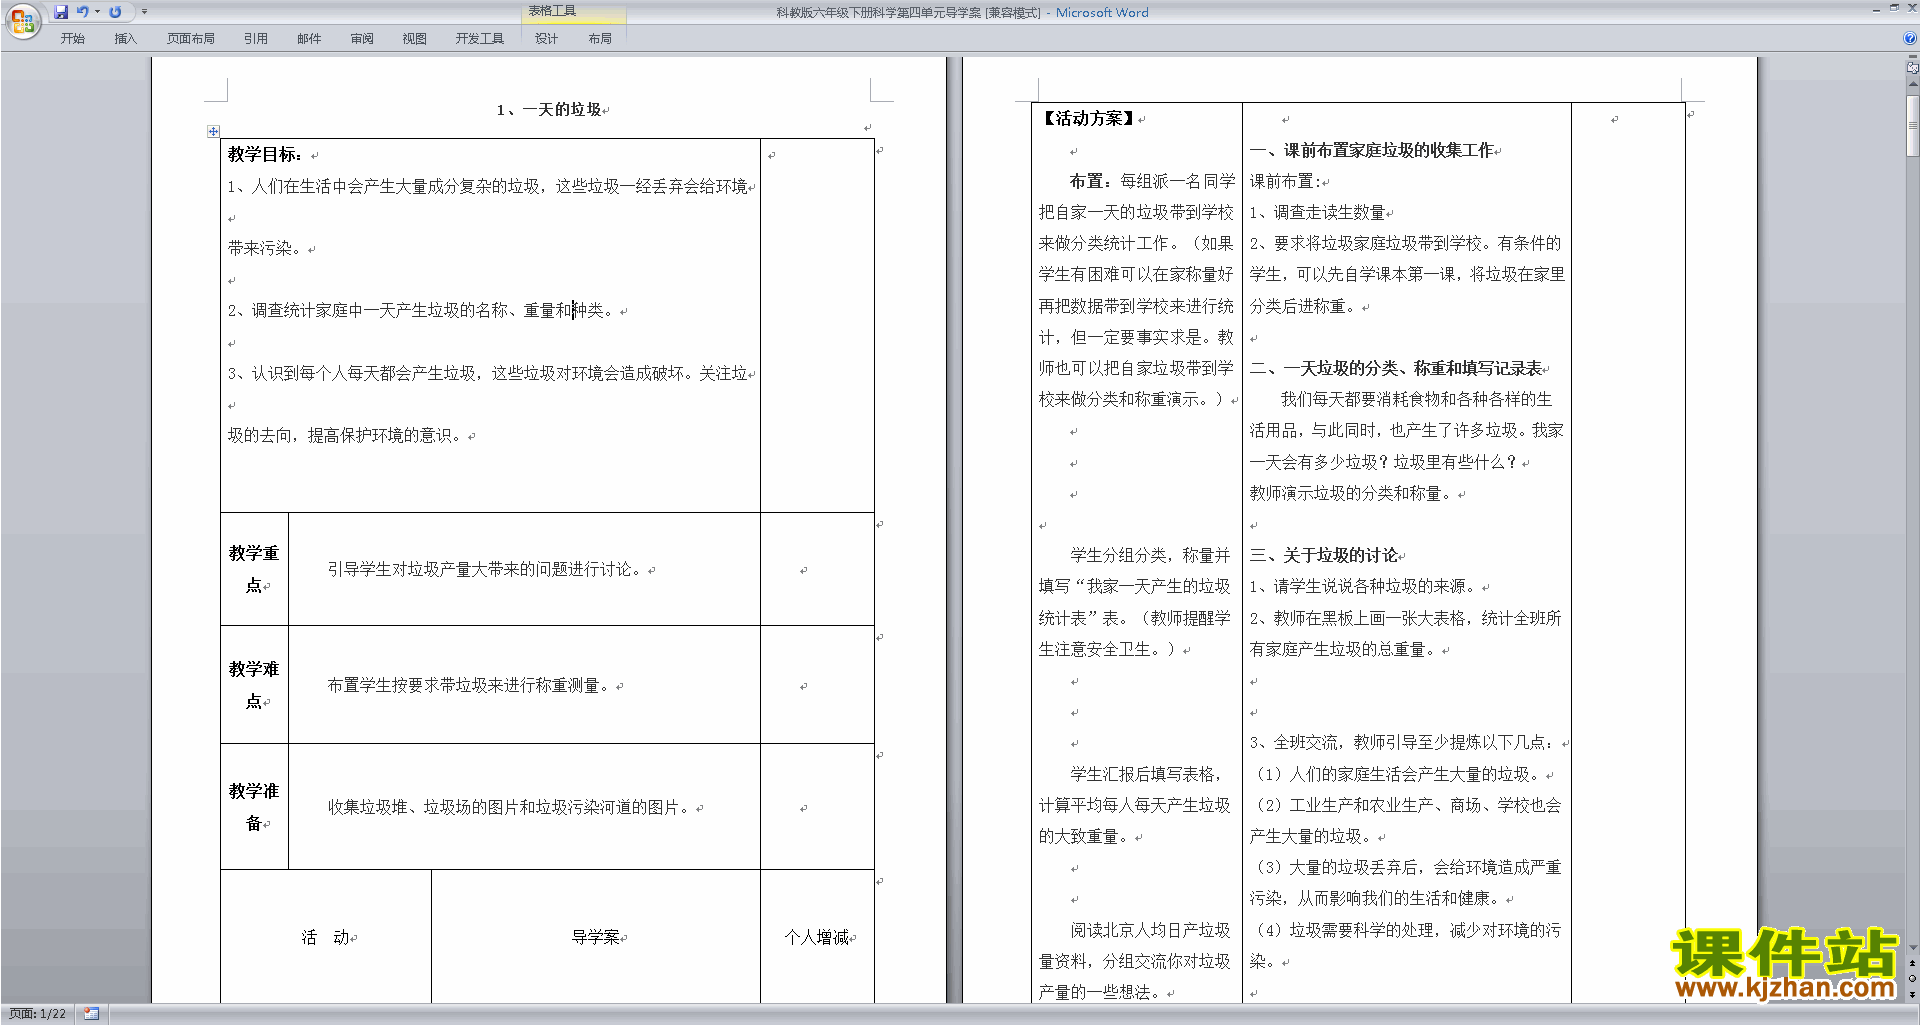Click the 教学难点 cell label
1920x1025 pixels.
(254, 685)
